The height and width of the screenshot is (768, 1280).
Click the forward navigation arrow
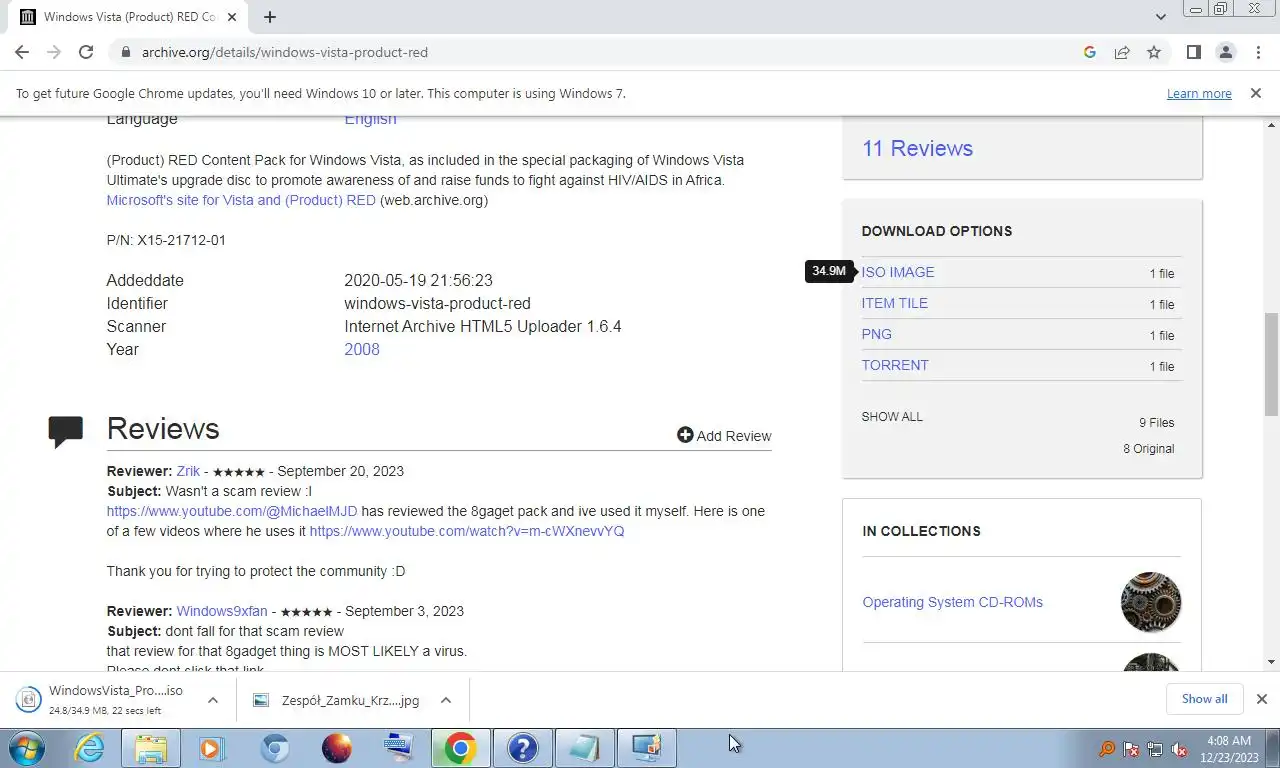[54, 52]
